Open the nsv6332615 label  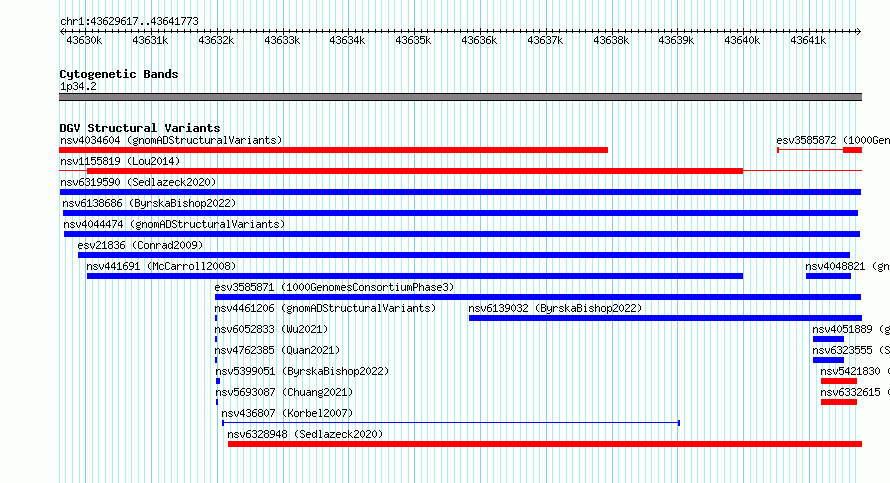pos(855,392)
